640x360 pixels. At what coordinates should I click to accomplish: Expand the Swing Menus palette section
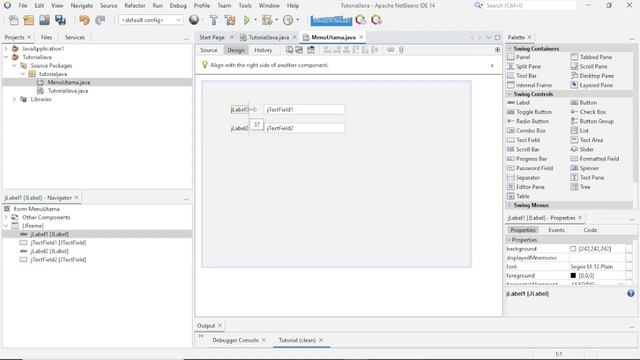click(x=509, y=205)
